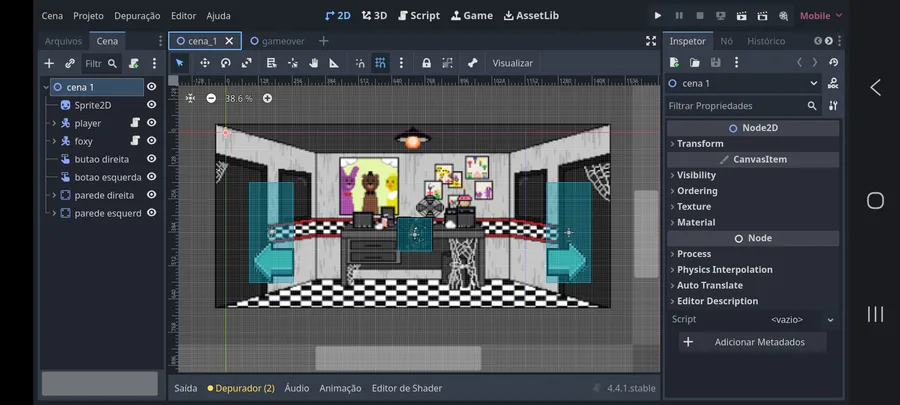Activate the Rotate Mode tool
This screenshot has width=900, height=405.
(x=226, y=63)
